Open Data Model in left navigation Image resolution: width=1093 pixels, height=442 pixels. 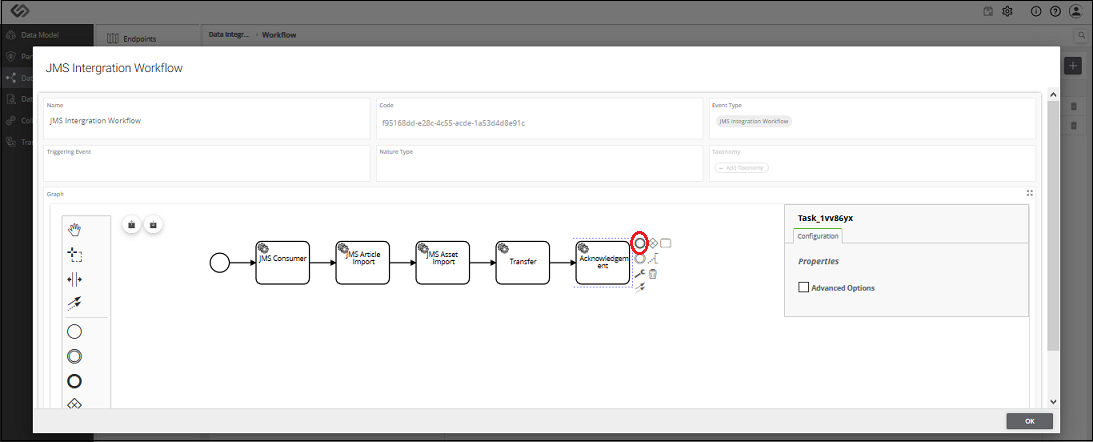pyautogui.click(x=40, y=35)
